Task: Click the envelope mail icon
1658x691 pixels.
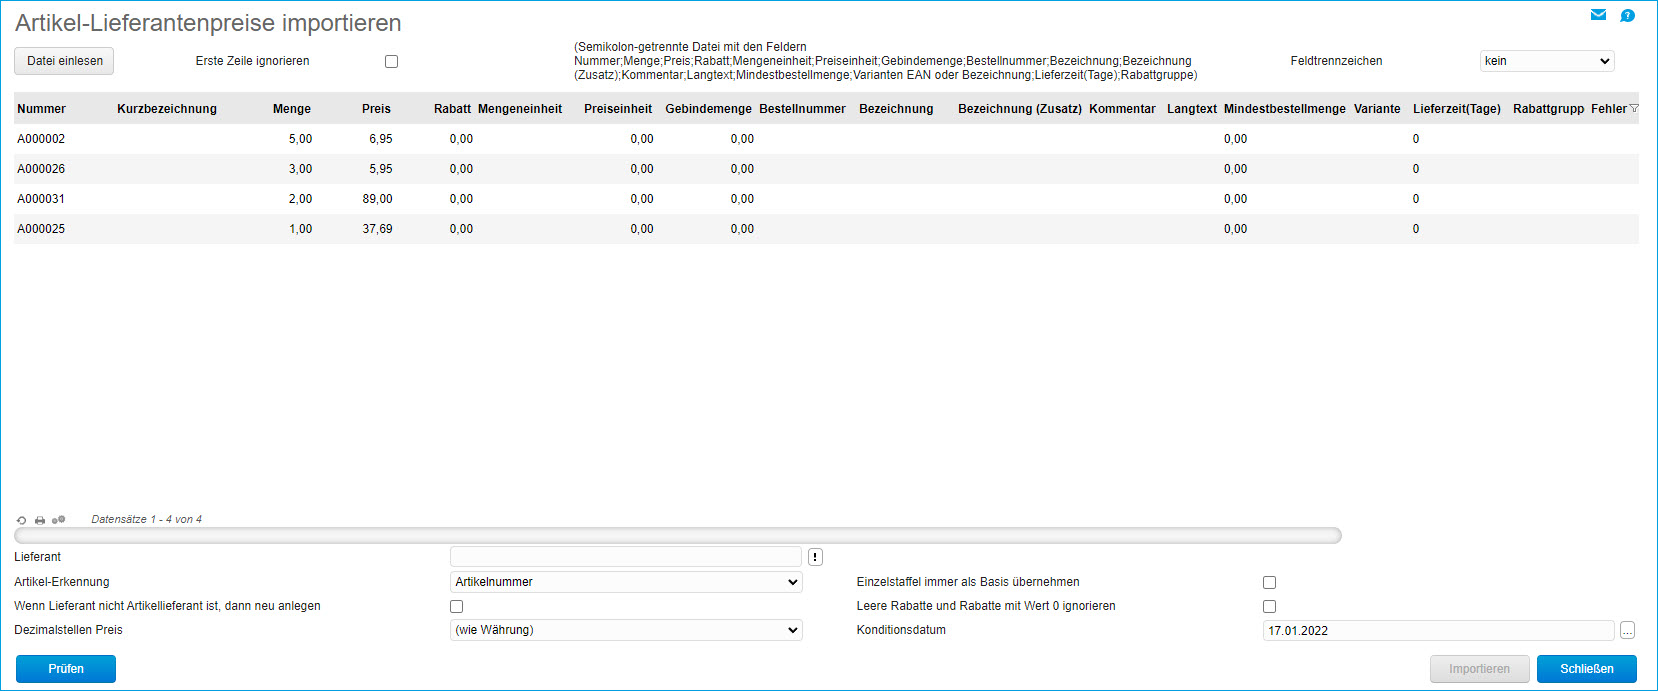Action: tap(1598, 15)
